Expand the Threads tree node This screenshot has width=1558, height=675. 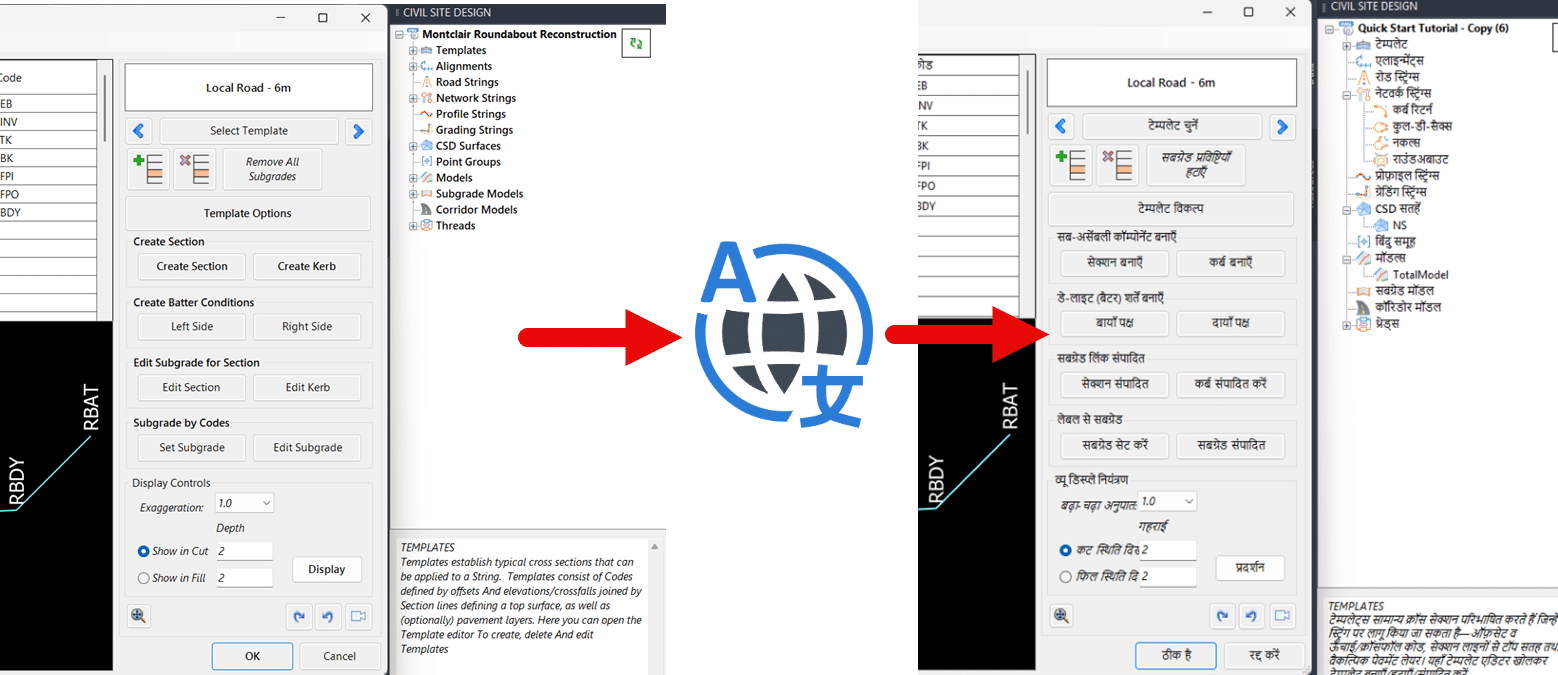coord(413,226)
